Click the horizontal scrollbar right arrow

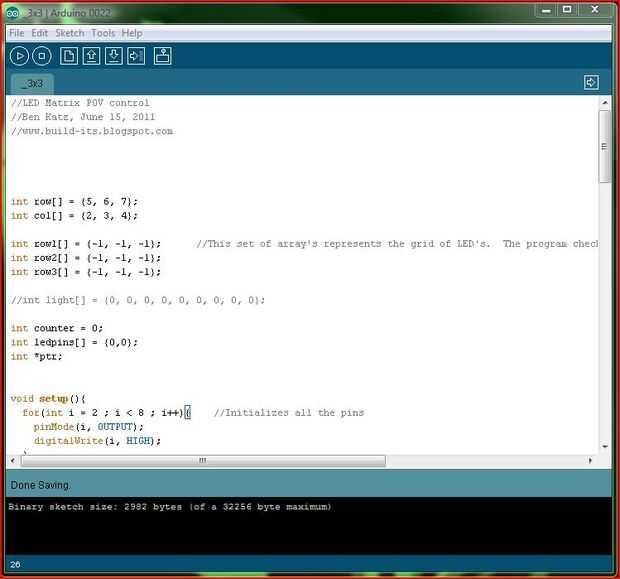pos(590,460)
